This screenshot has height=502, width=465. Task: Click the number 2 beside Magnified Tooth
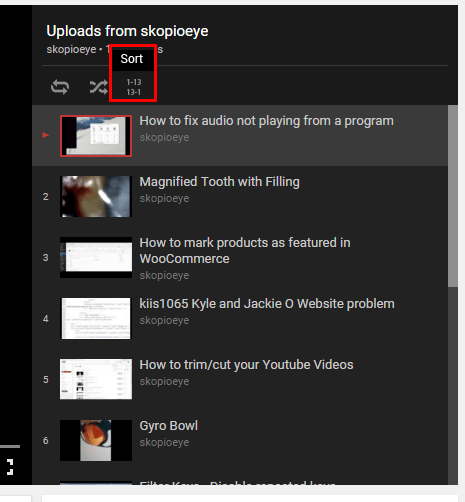46,197
